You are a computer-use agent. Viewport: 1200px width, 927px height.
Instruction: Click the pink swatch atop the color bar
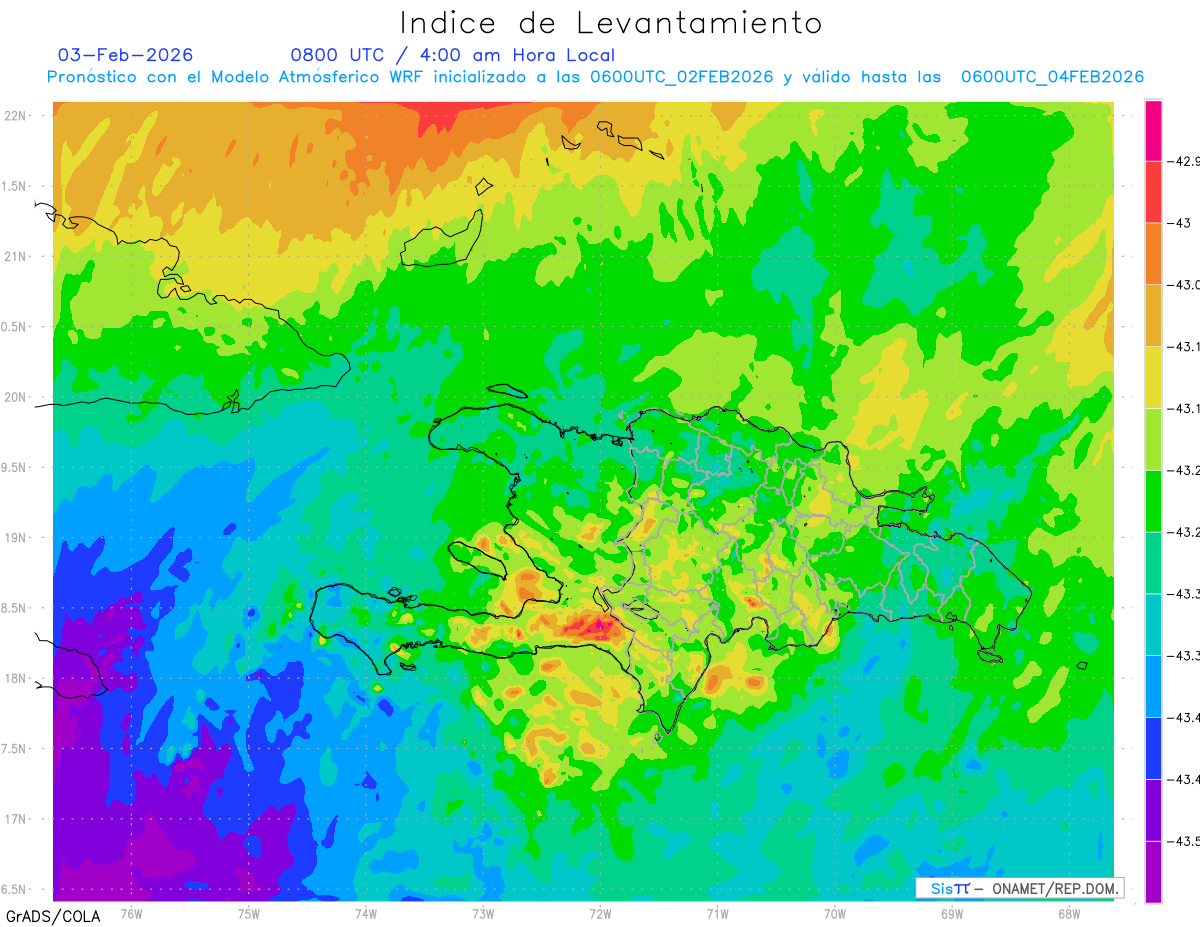[x=1153, y=130]
